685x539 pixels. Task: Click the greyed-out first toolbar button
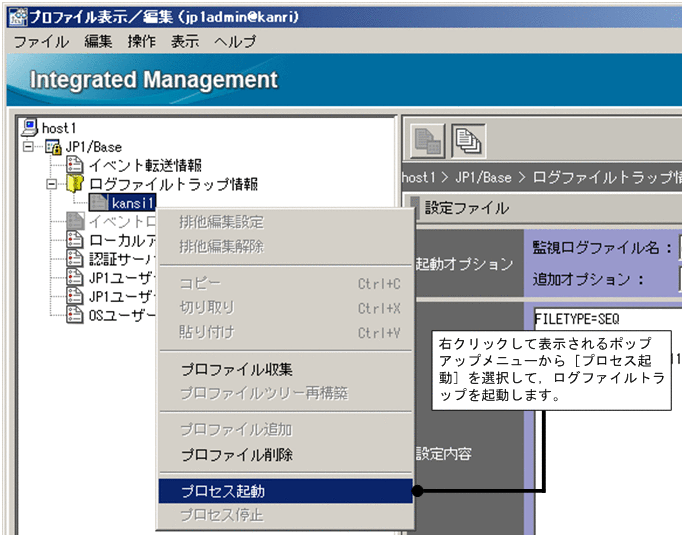tap(428, 141)
